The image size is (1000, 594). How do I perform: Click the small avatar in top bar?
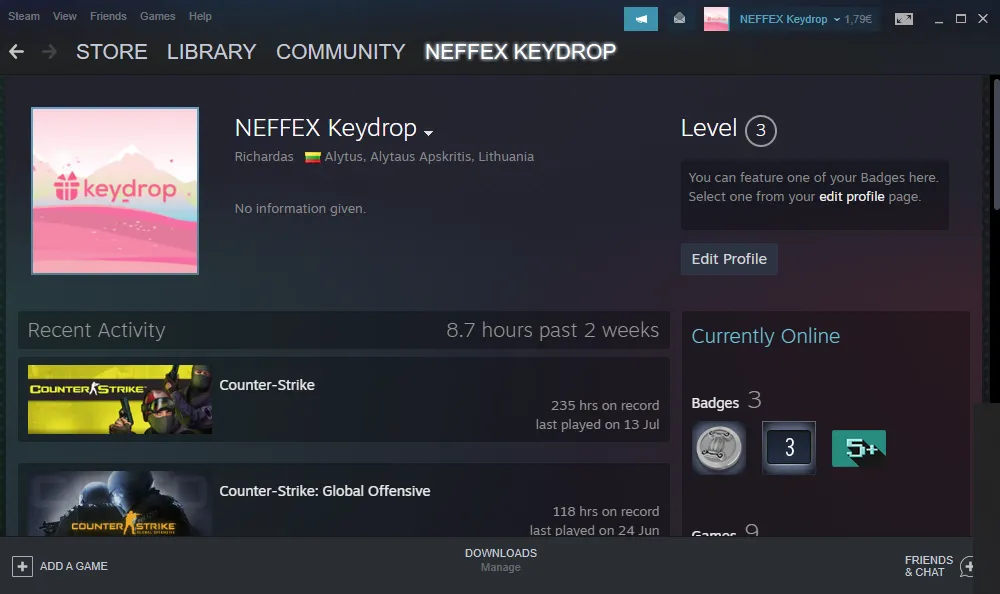pyautogui.click(x=716, y=19)
